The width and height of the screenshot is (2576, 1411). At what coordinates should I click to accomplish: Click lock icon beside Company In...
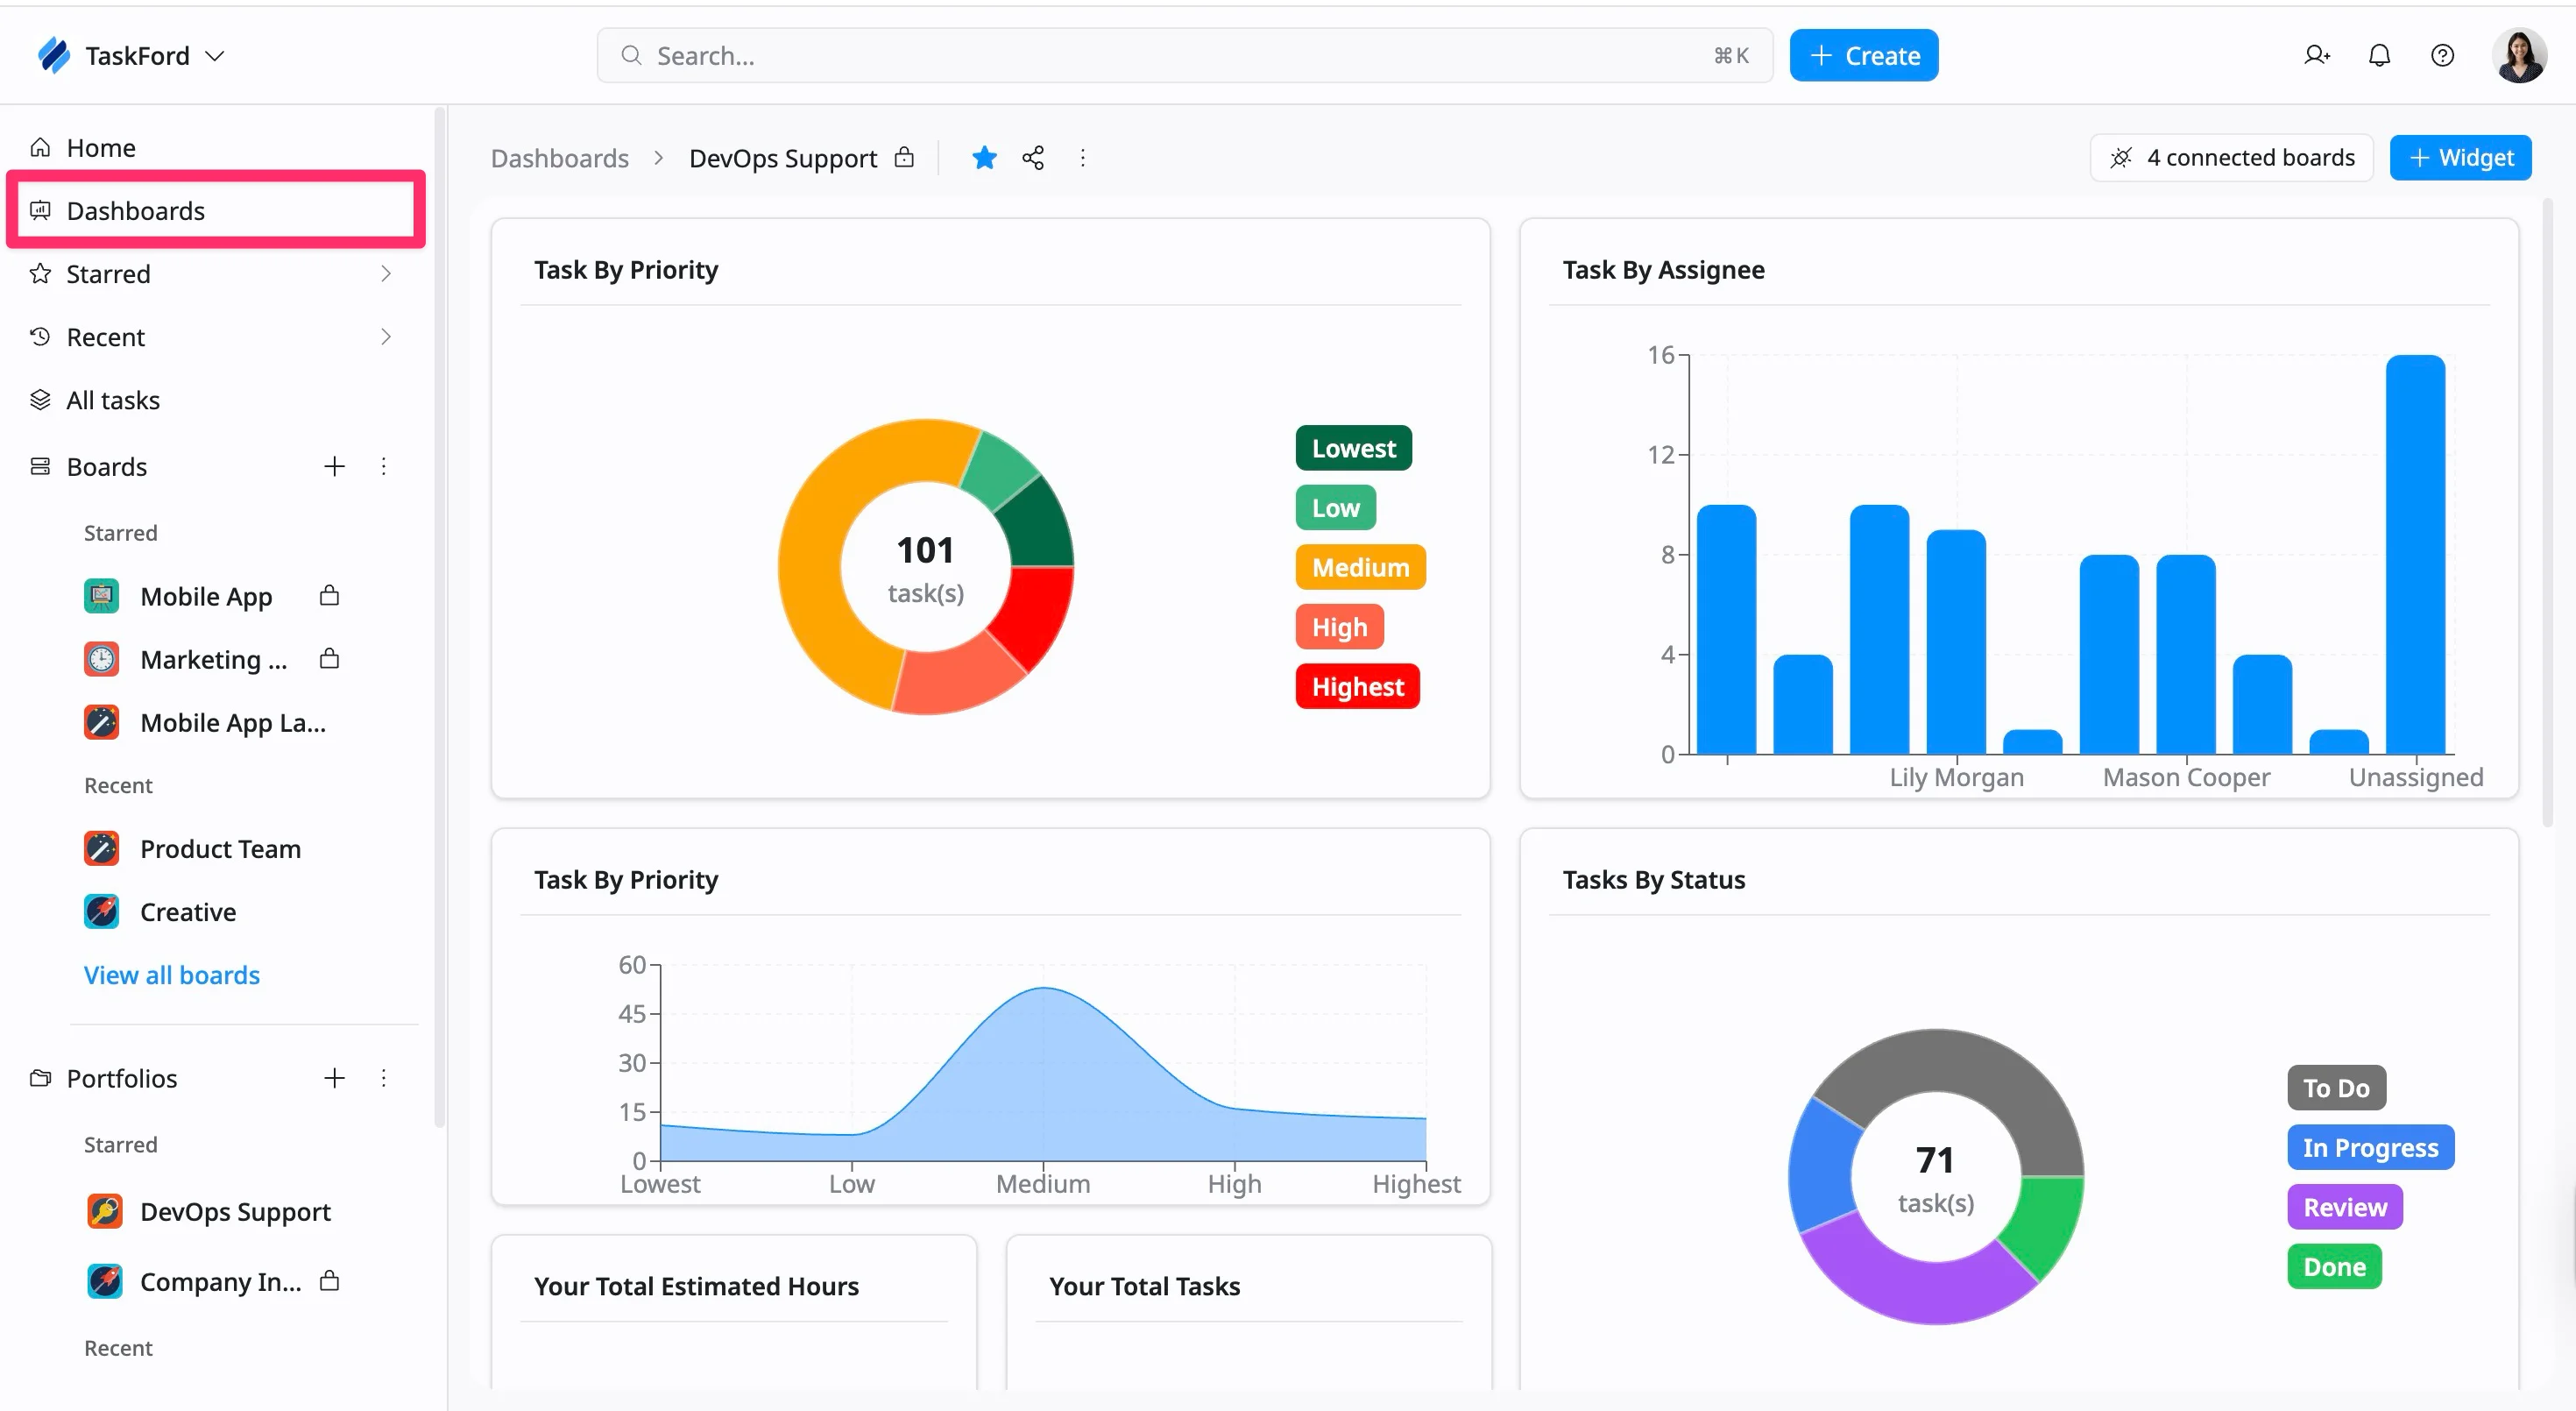[x=329, y=1281]
